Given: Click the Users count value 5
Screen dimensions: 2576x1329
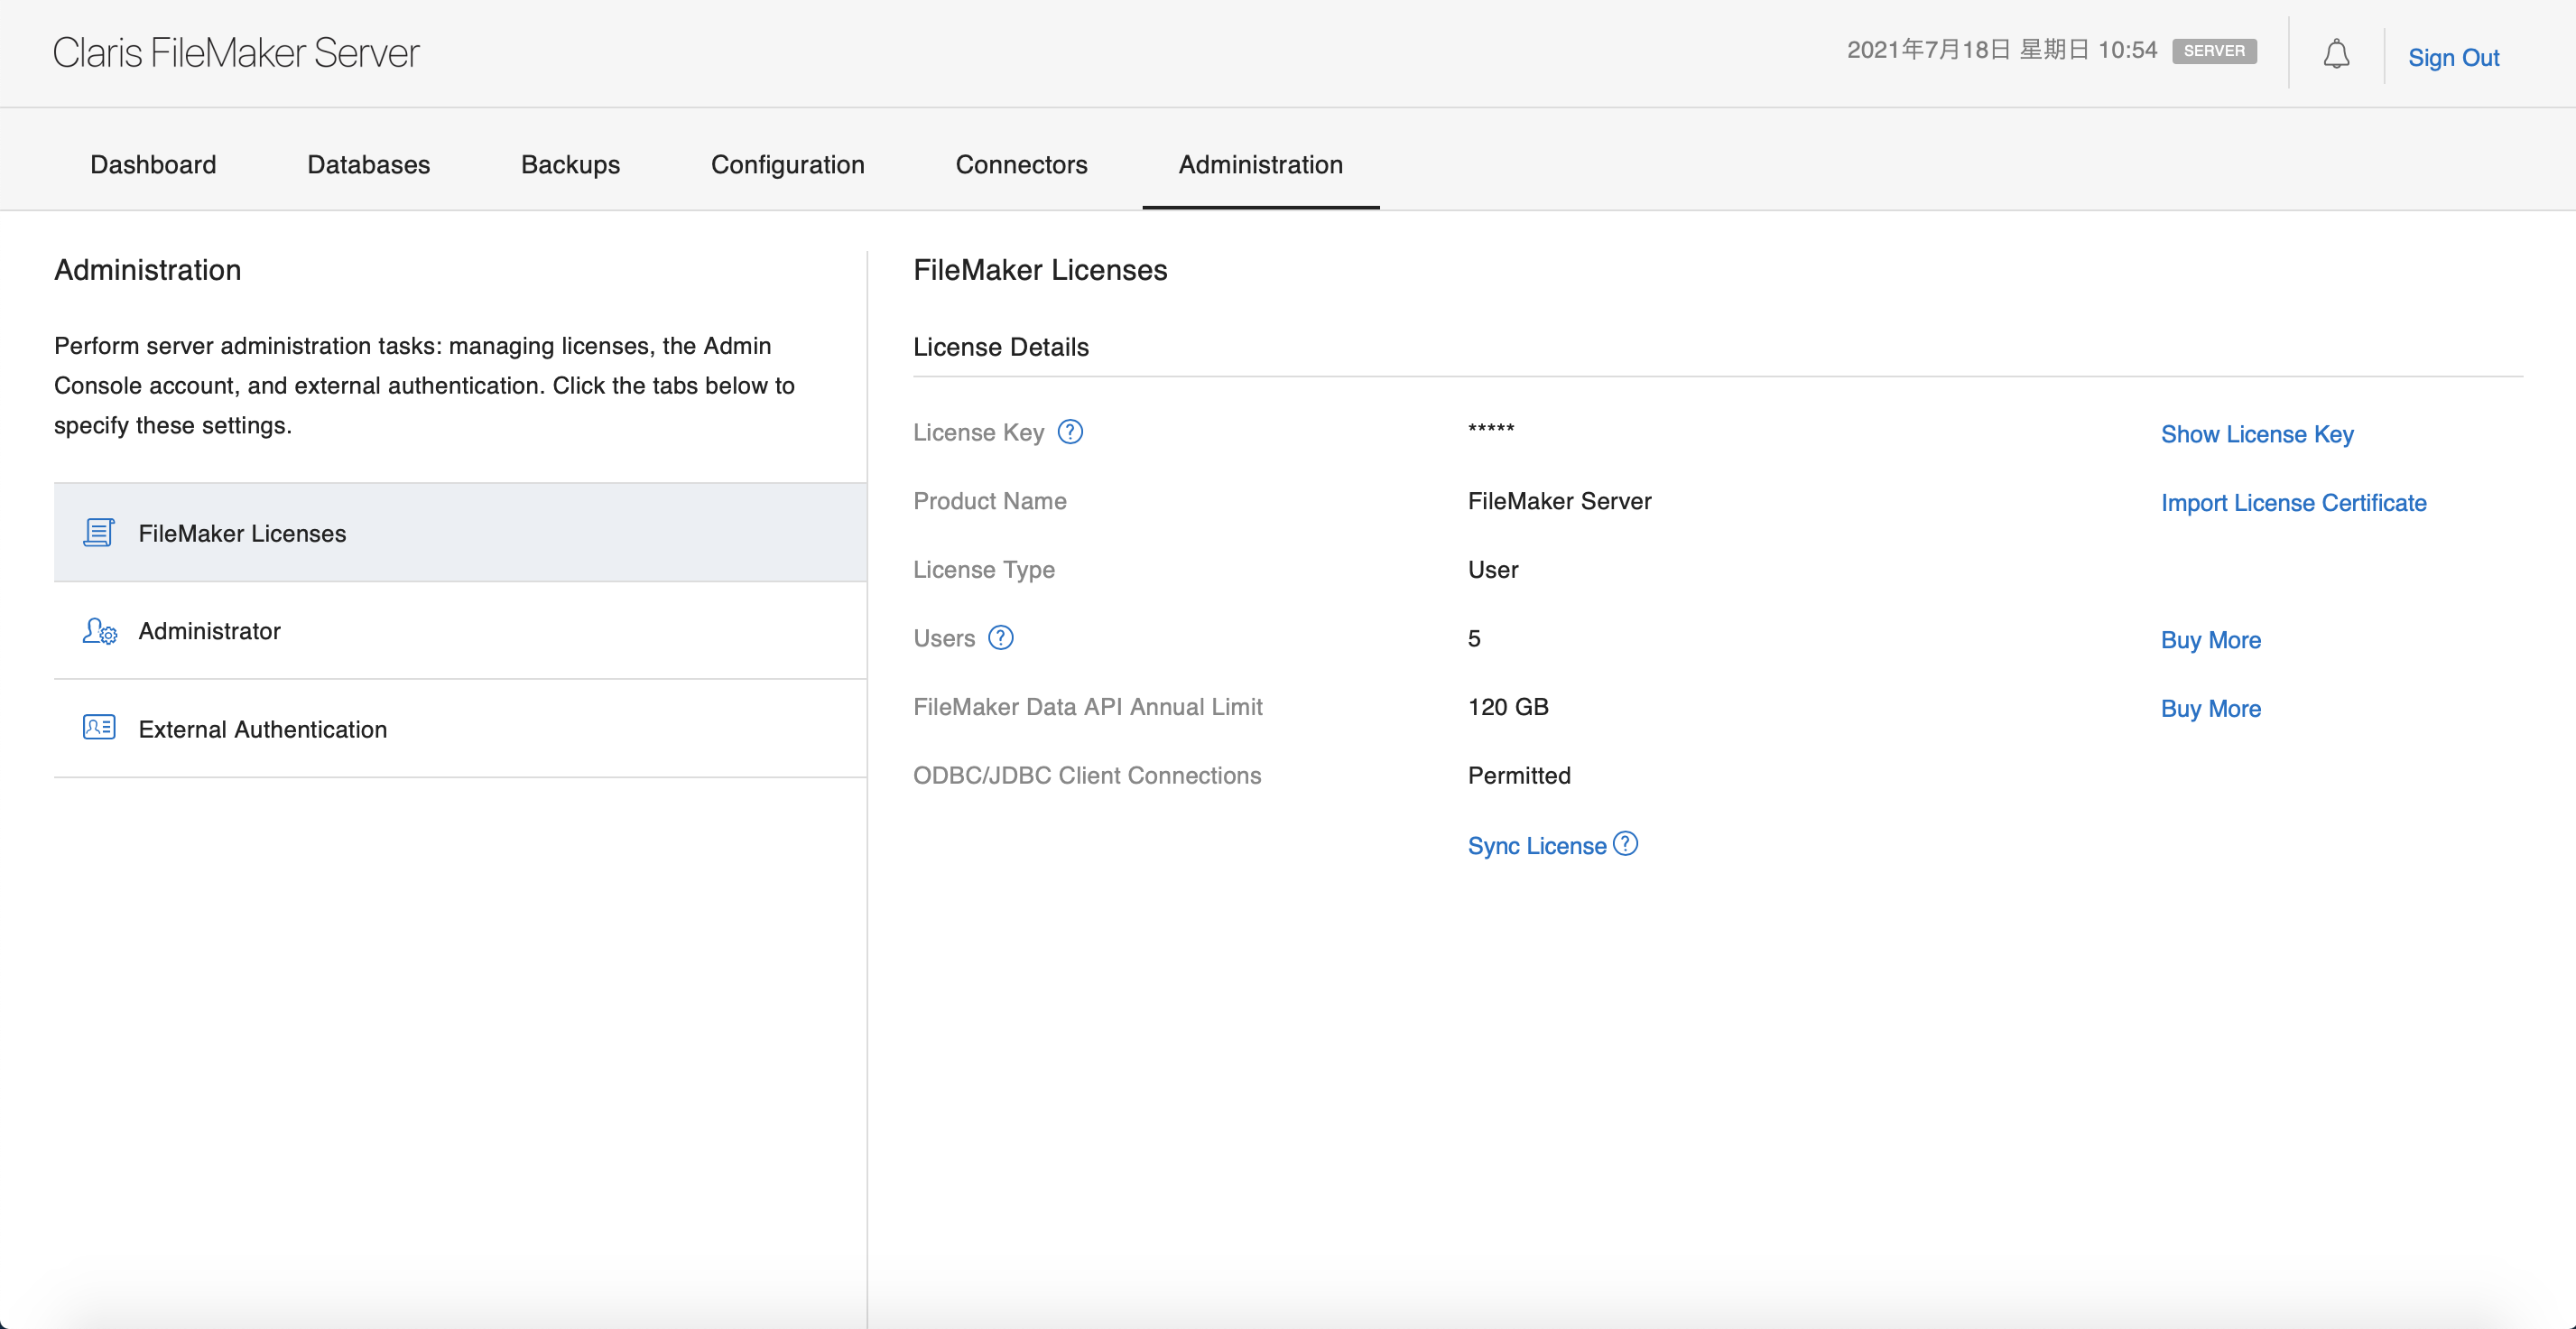Looking at the screenshot, I should [1474, 638].
